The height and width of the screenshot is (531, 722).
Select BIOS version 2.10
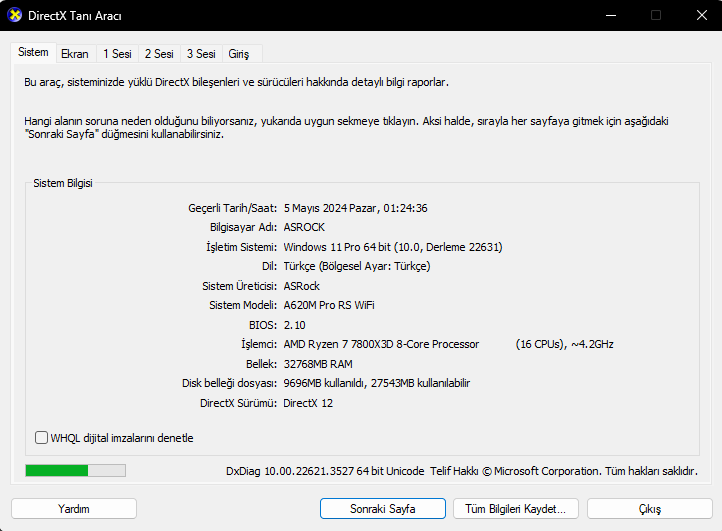295,325
